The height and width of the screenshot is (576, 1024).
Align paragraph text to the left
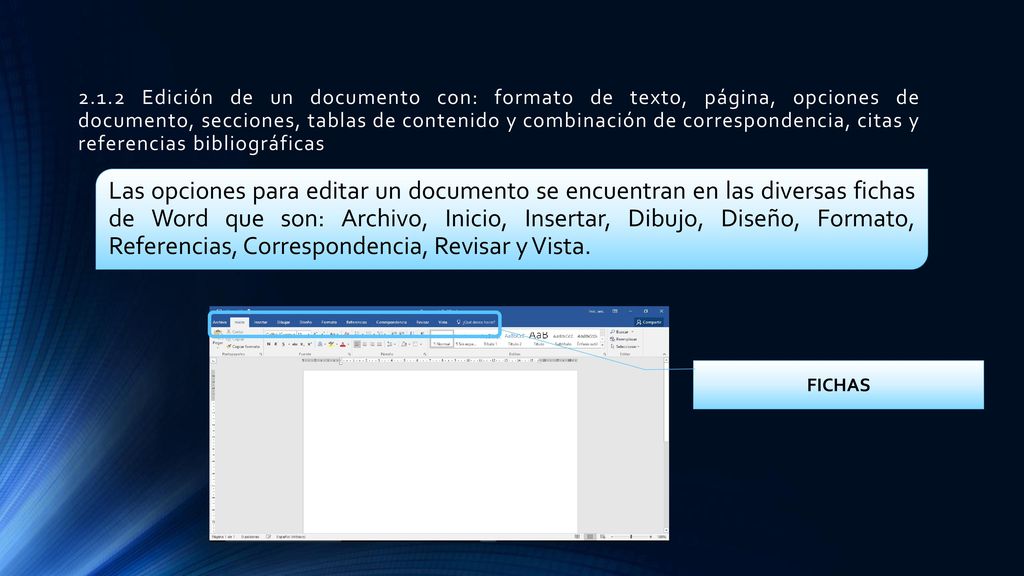pos(357,344)
